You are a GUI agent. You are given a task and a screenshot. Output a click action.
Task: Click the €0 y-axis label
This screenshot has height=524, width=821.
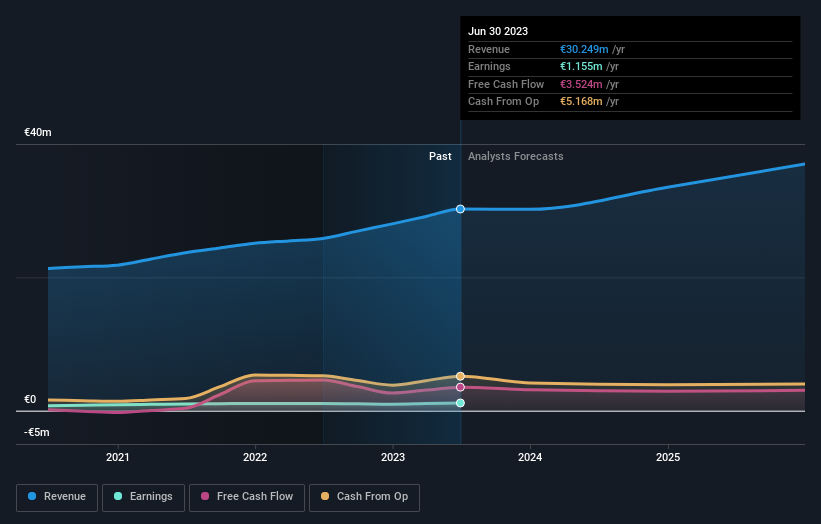coord(30,399)
